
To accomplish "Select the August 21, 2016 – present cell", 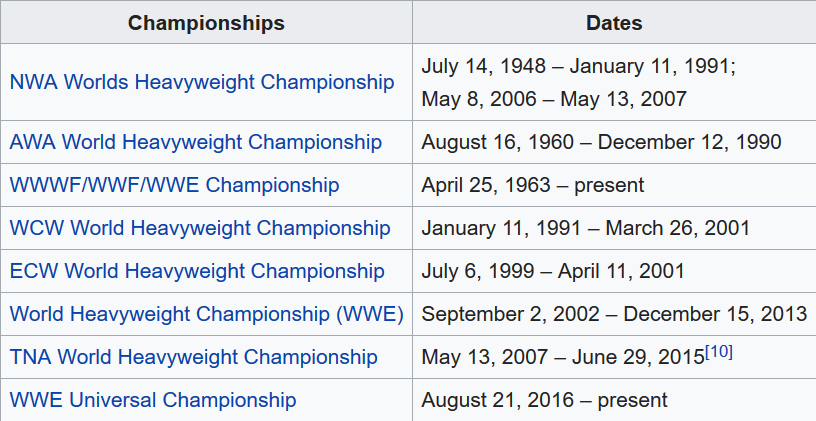I will click(544, 400).
